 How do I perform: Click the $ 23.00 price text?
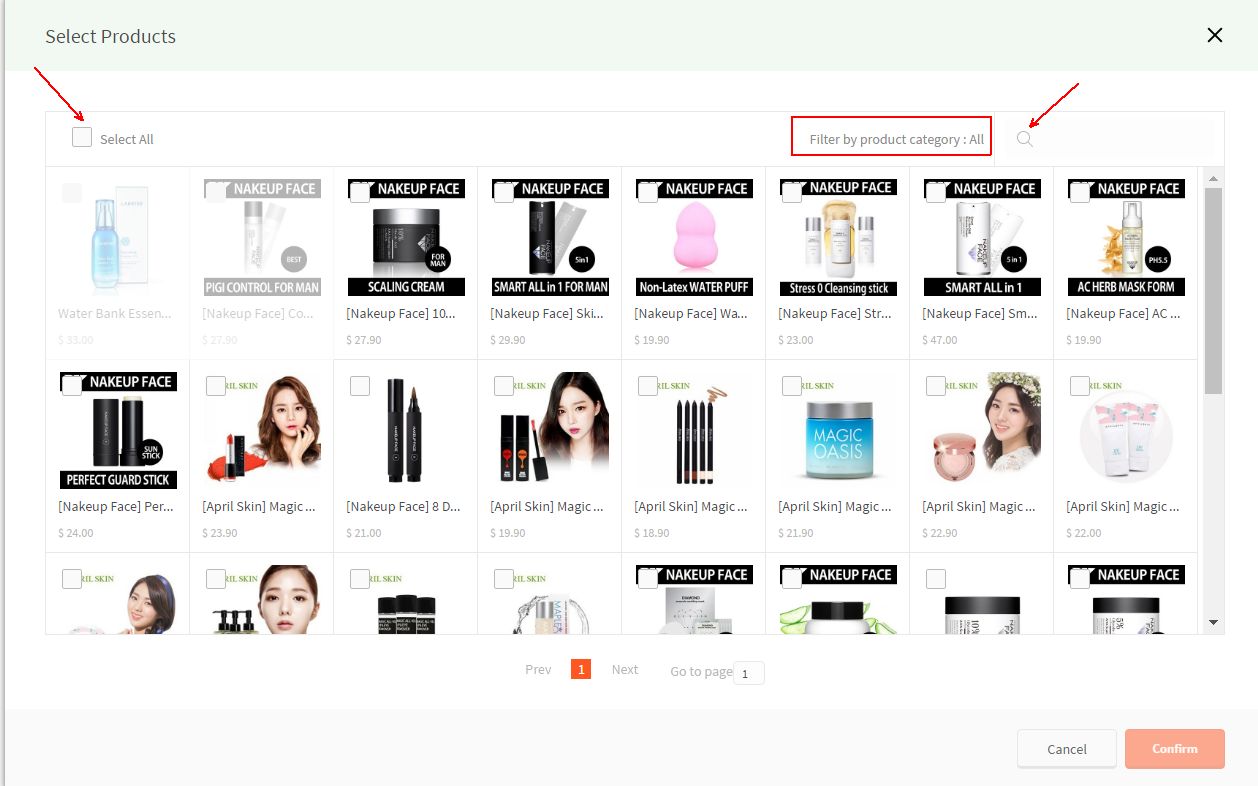pyautogui.click(x=796, y=340)
